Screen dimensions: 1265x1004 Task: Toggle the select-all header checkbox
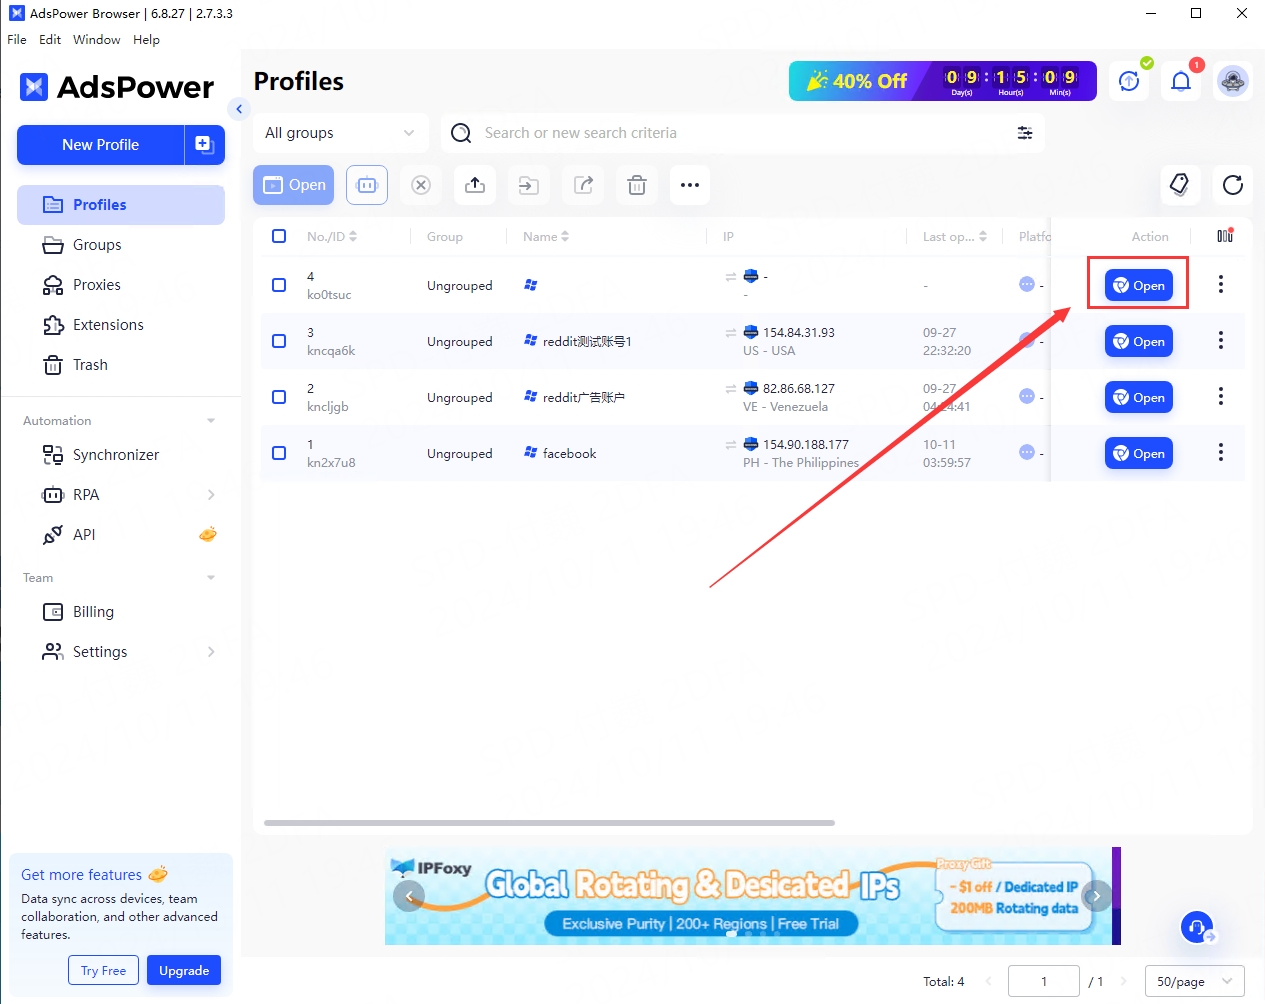pyautogui.click(x=279, y=236)
